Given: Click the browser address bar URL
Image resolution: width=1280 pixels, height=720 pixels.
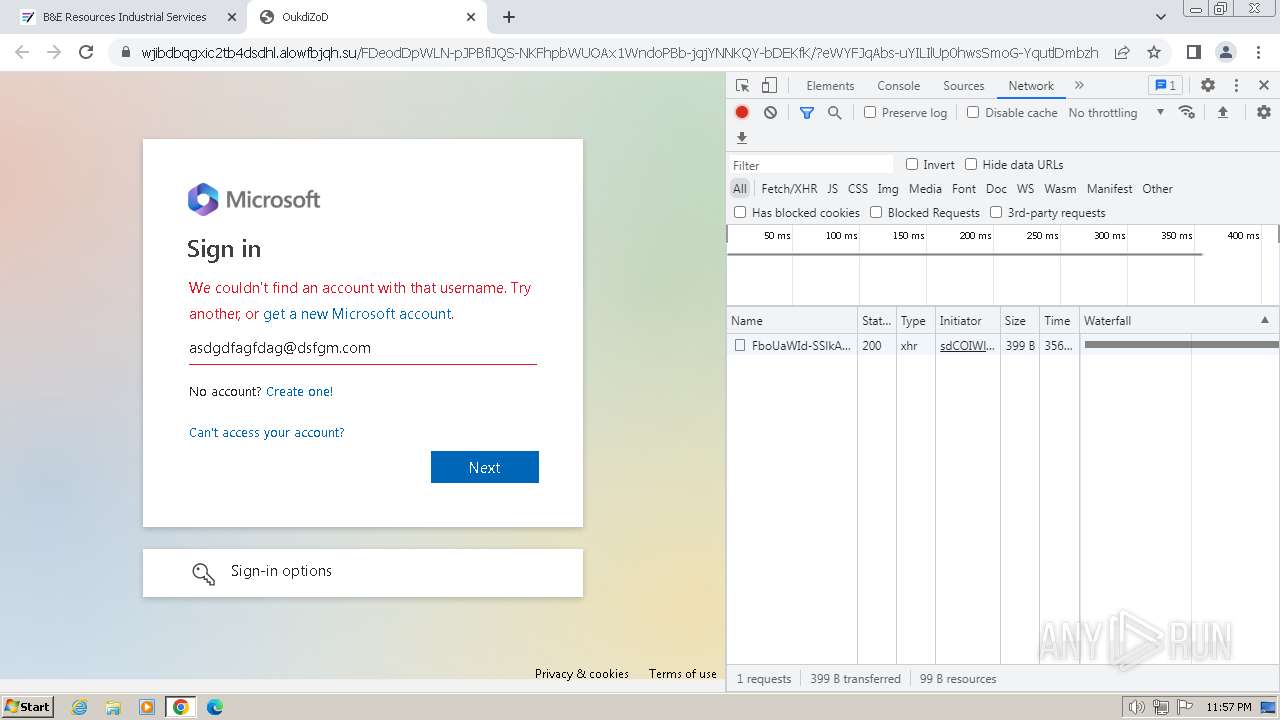Looking at the screenshot, I should coord(620,52).
